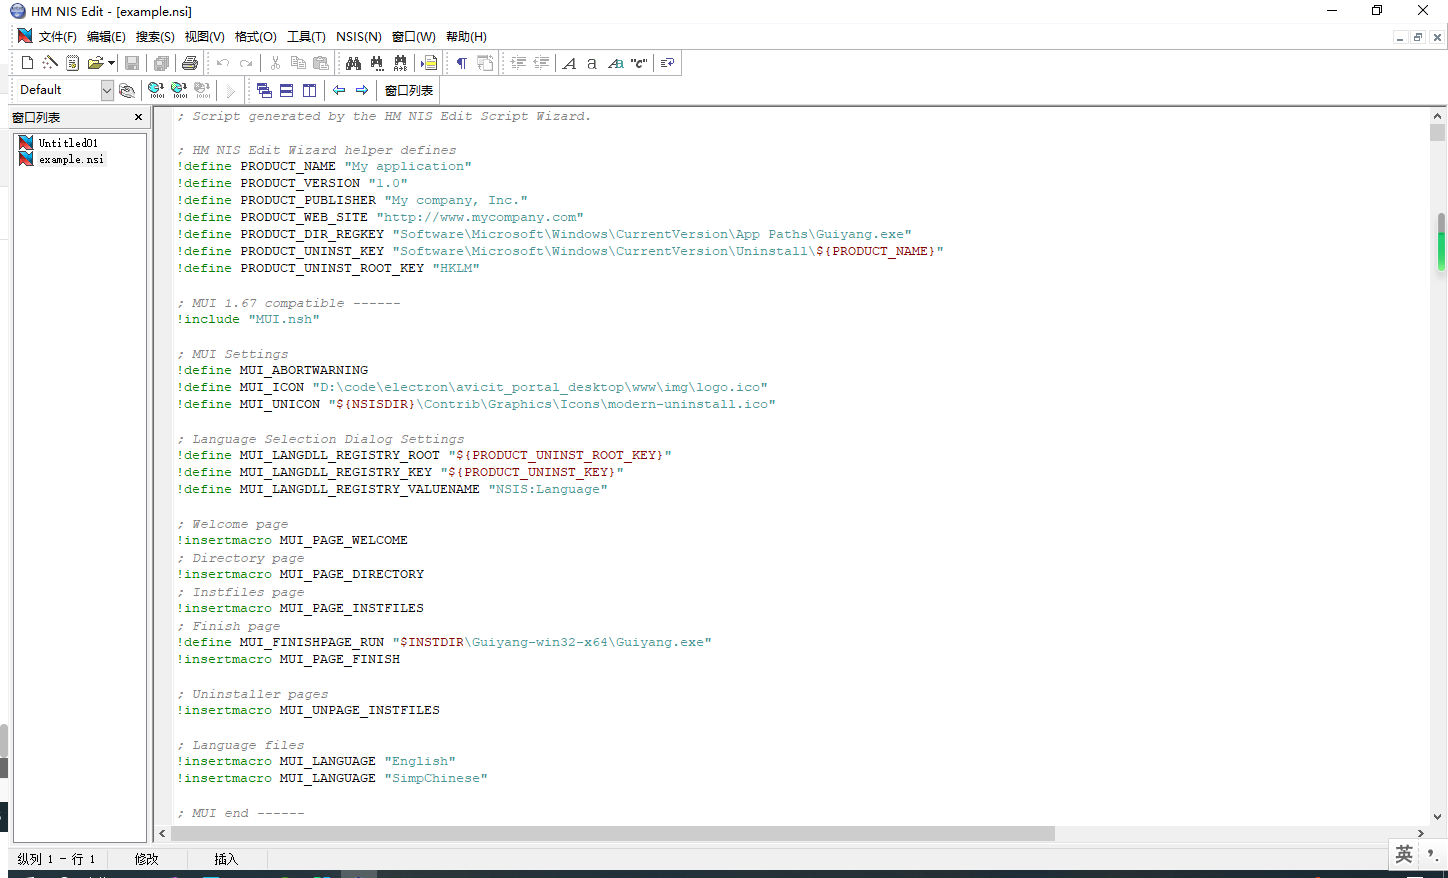Launch the new script wizard icon
1448x878 pixels.
(50, 63)
